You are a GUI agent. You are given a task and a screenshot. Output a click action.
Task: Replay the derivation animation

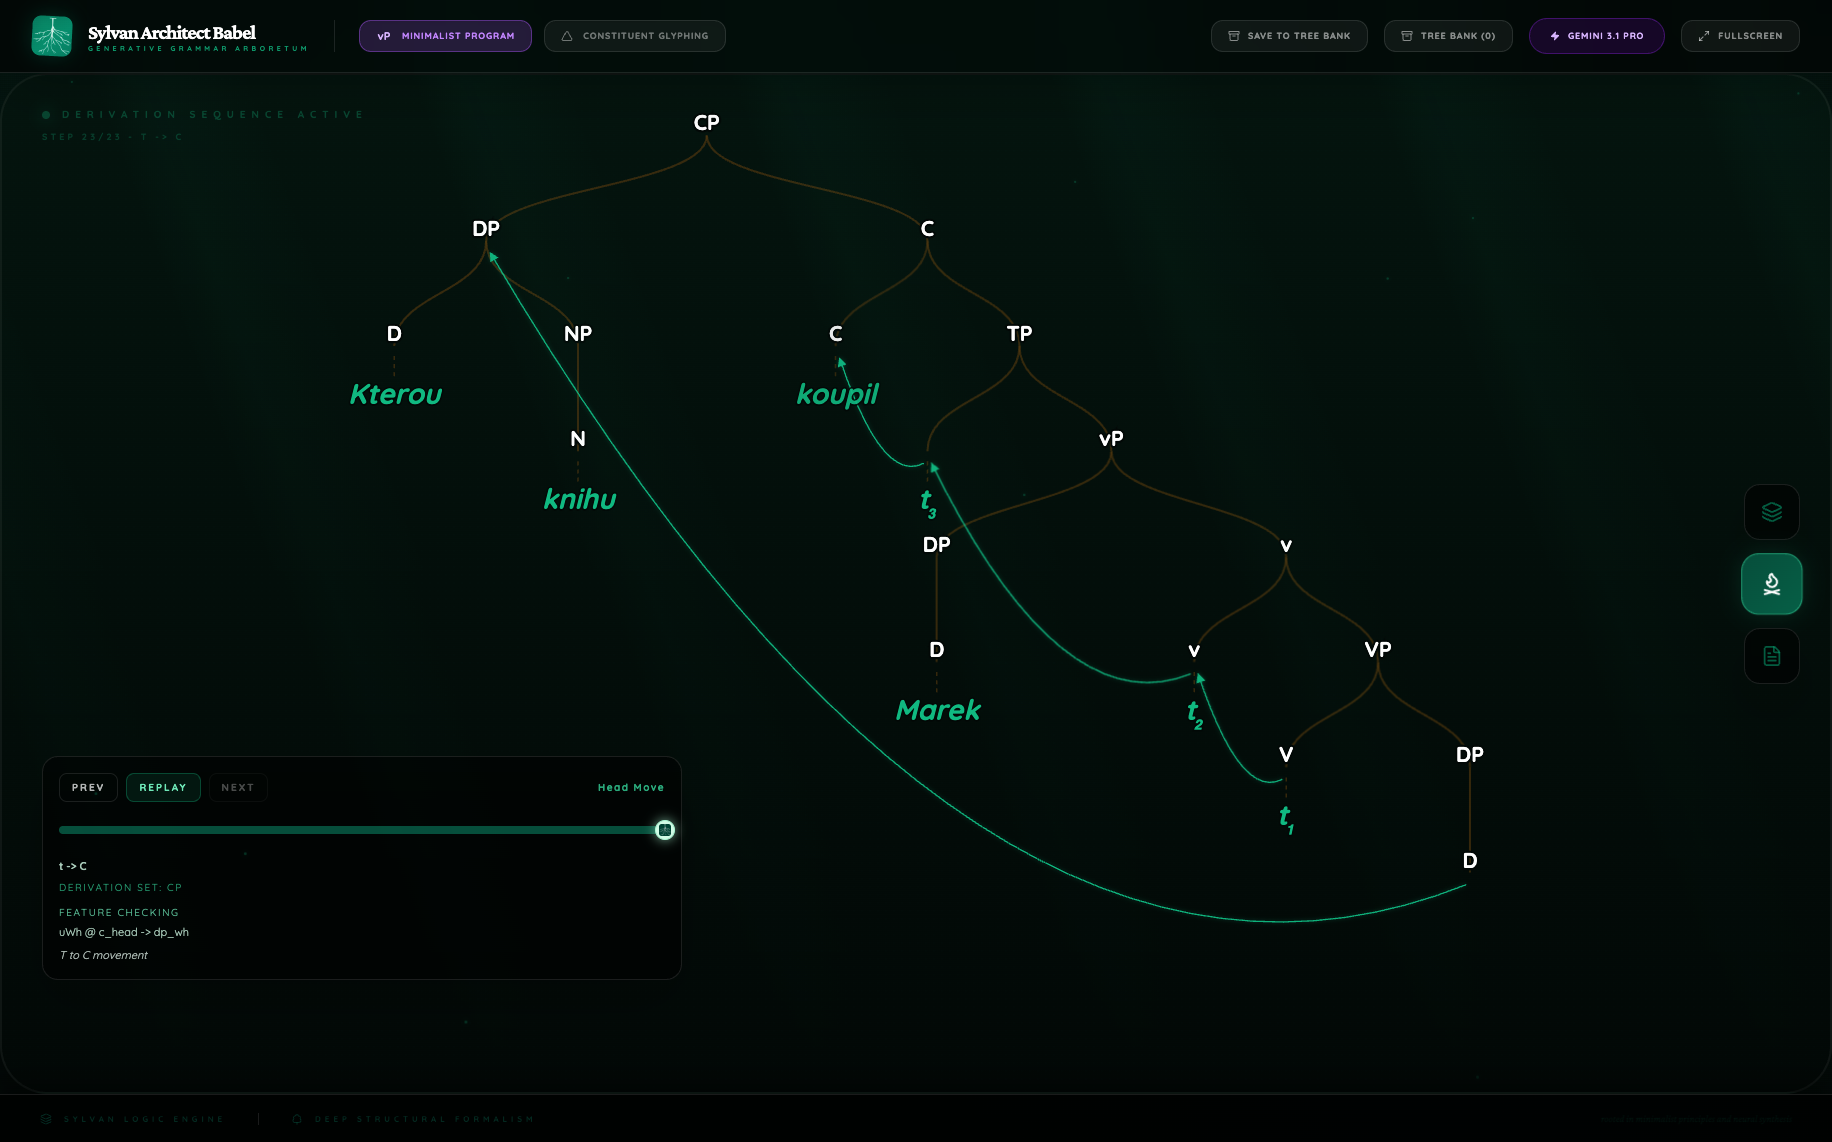(x=163, y=788)
